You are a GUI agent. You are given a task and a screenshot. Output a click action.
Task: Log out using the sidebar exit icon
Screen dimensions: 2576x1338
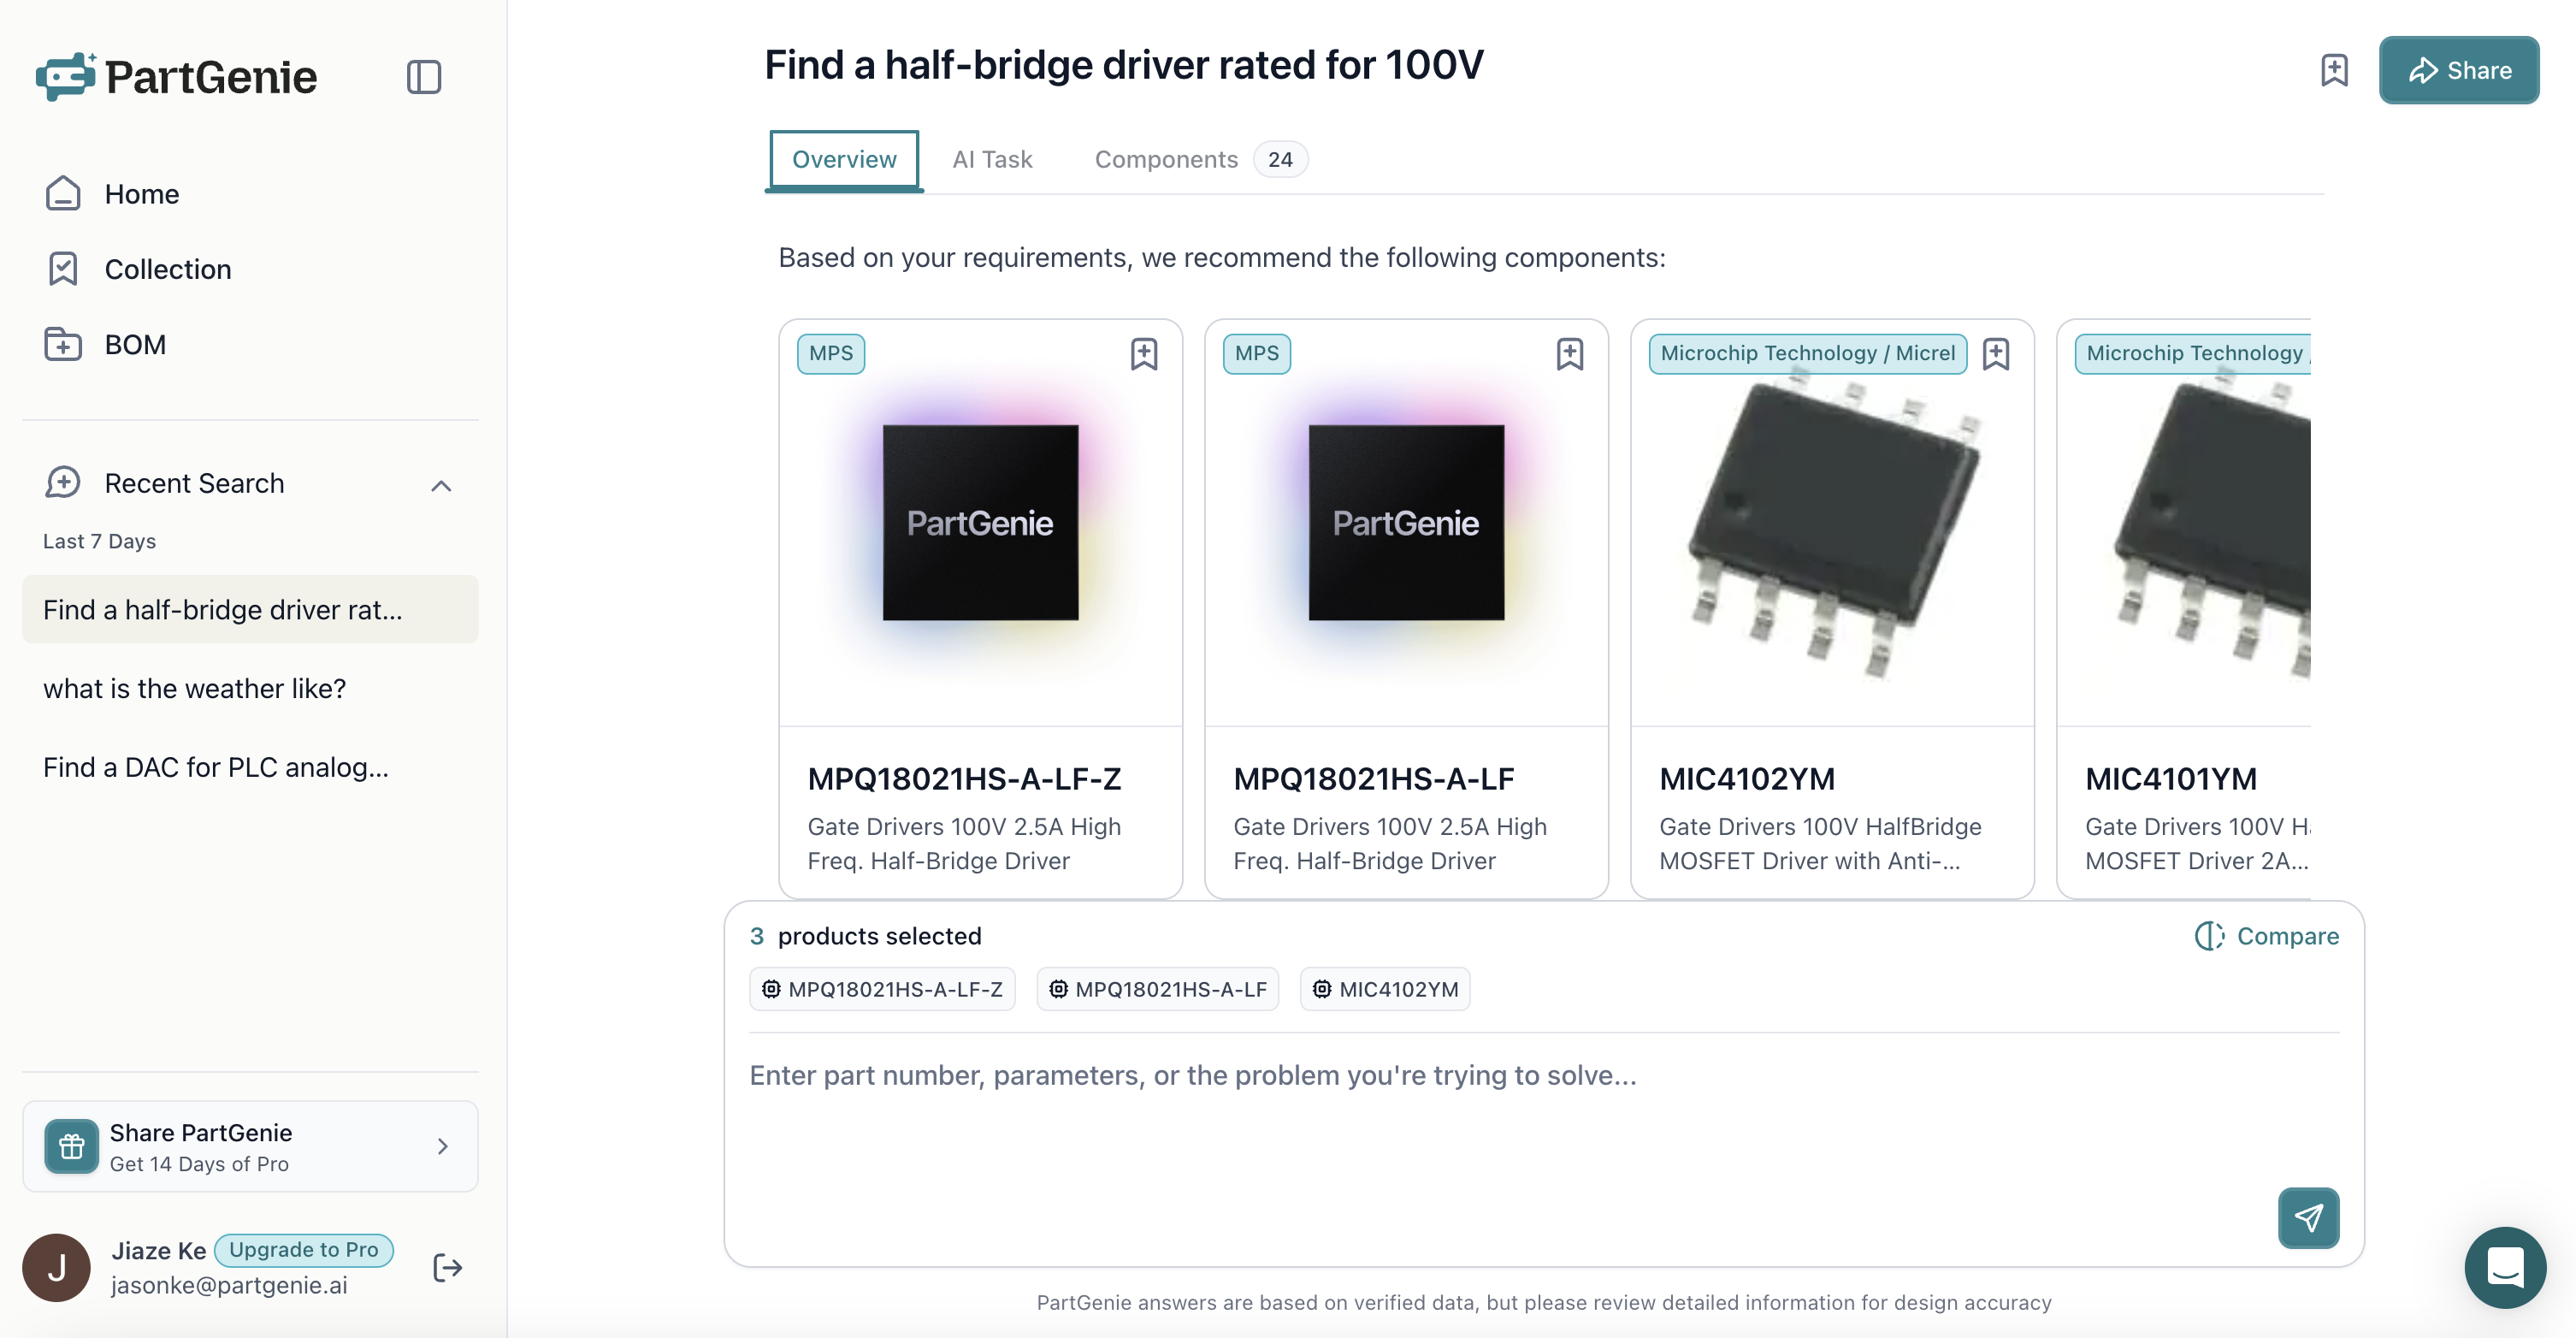(x=446, y=1267)
